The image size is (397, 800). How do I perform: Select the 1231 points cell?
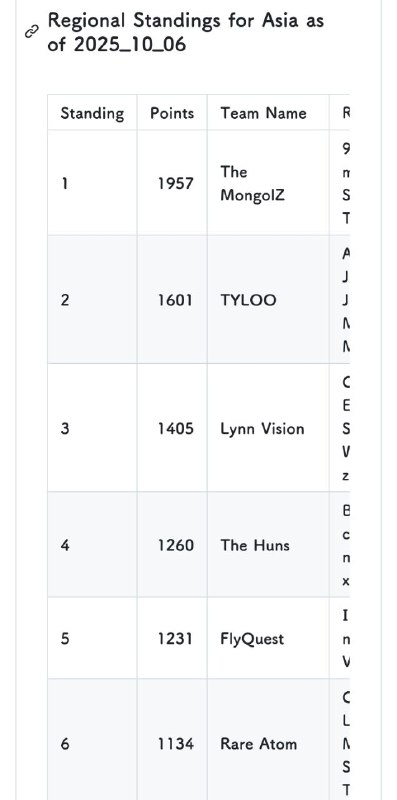[172, 638]
